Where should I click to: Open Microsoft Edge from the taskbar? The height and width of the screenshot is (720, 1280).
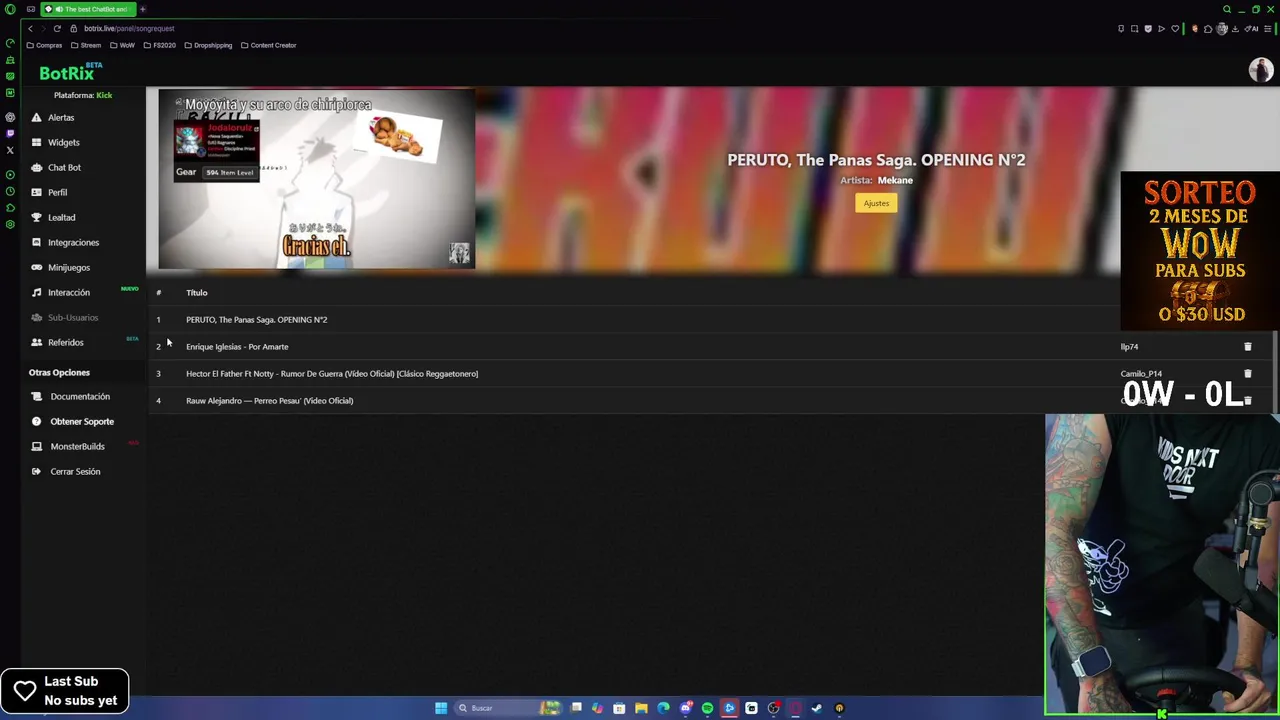pyautogui.click(x=663, y=708)
